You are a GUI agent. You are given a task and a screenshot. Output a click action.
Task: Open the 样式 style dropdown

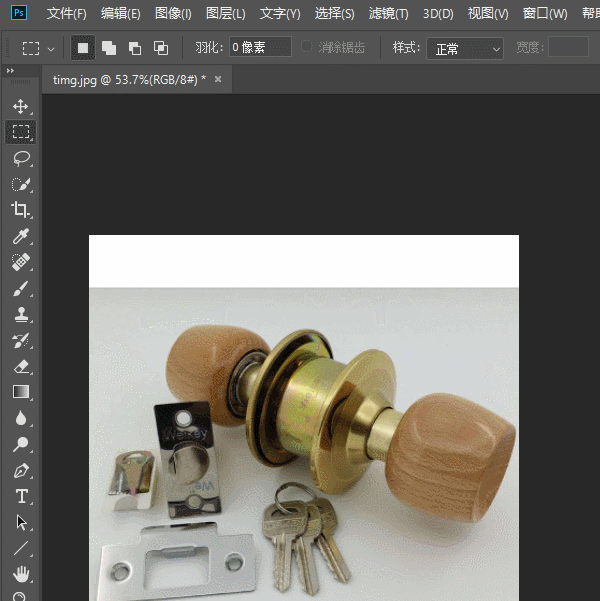(x=465, y=48)
